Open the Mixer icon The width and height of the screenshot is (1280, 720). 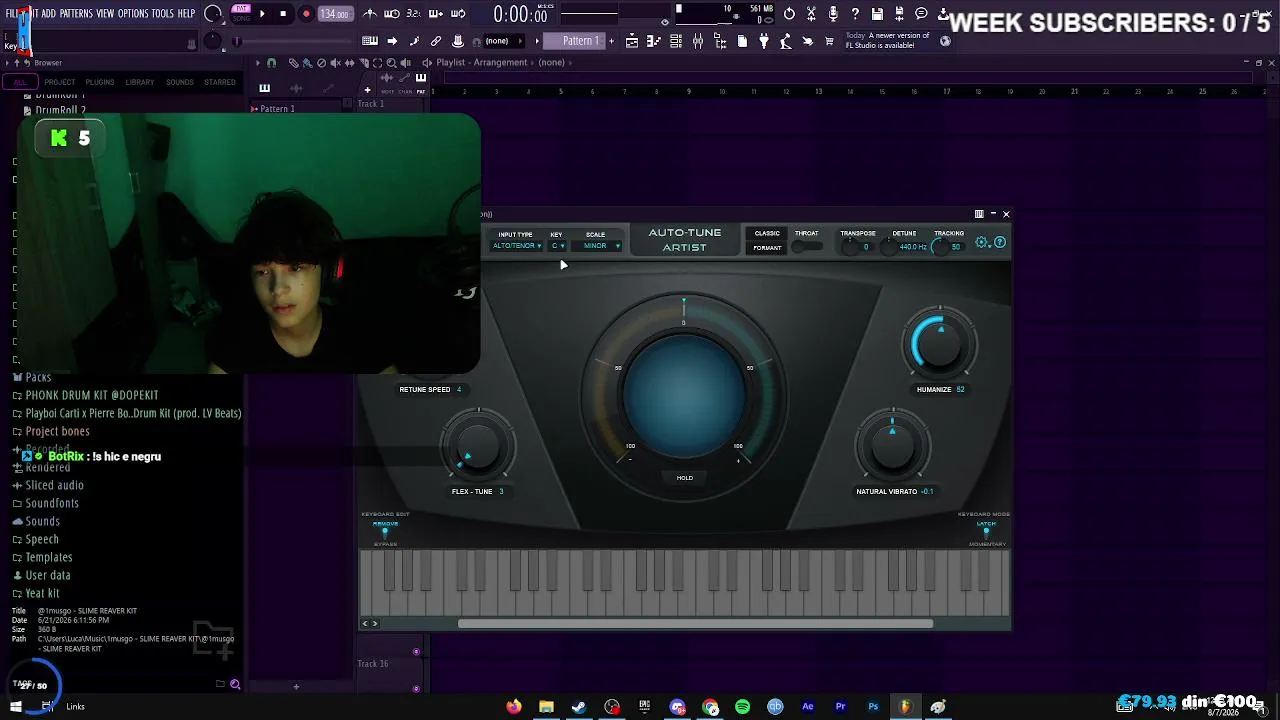pos(698,41)
